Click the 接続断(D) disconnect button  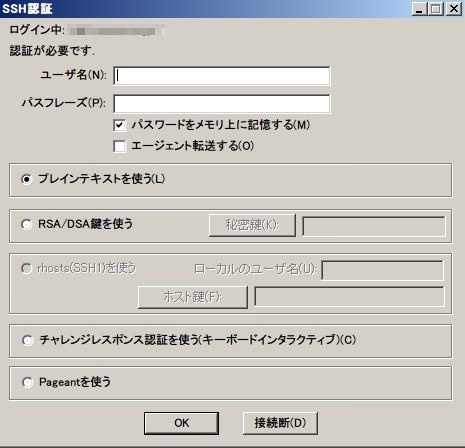280,423
